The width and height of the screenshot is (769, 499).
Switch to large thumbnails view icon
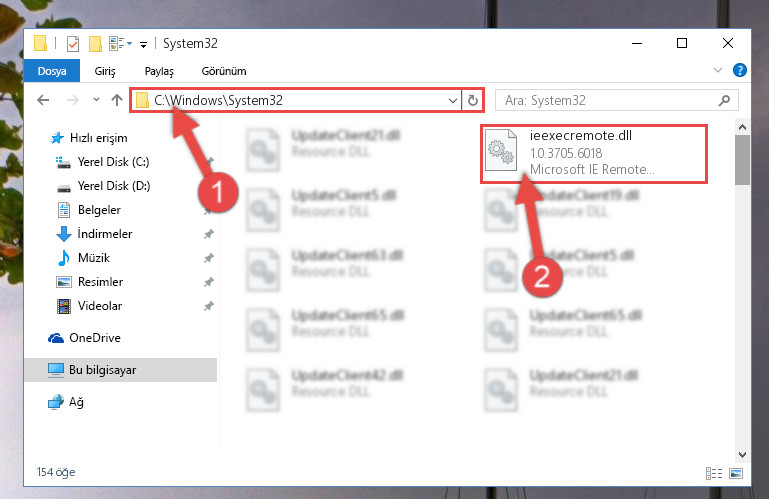tap(736, 473)
